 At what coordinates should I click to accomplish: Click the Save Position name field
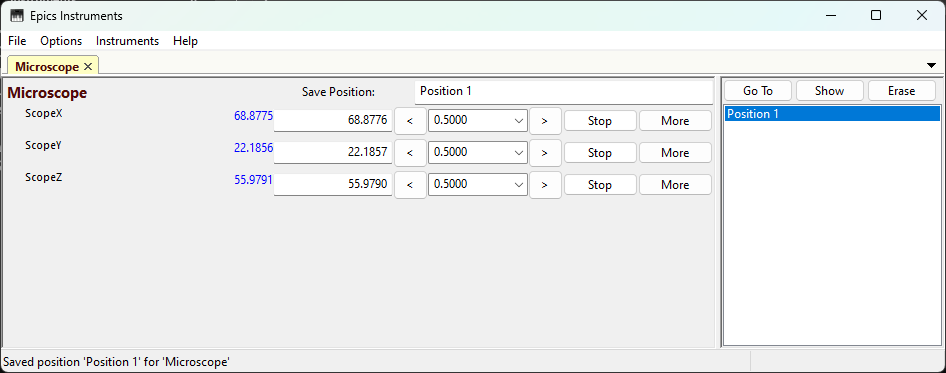(x=563, y=92)
